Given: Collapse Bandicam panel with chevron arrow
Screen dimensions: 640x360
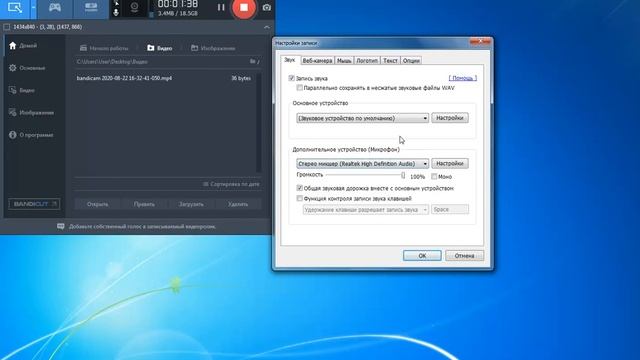Looking at the screenshot, I should pos(267,27).
